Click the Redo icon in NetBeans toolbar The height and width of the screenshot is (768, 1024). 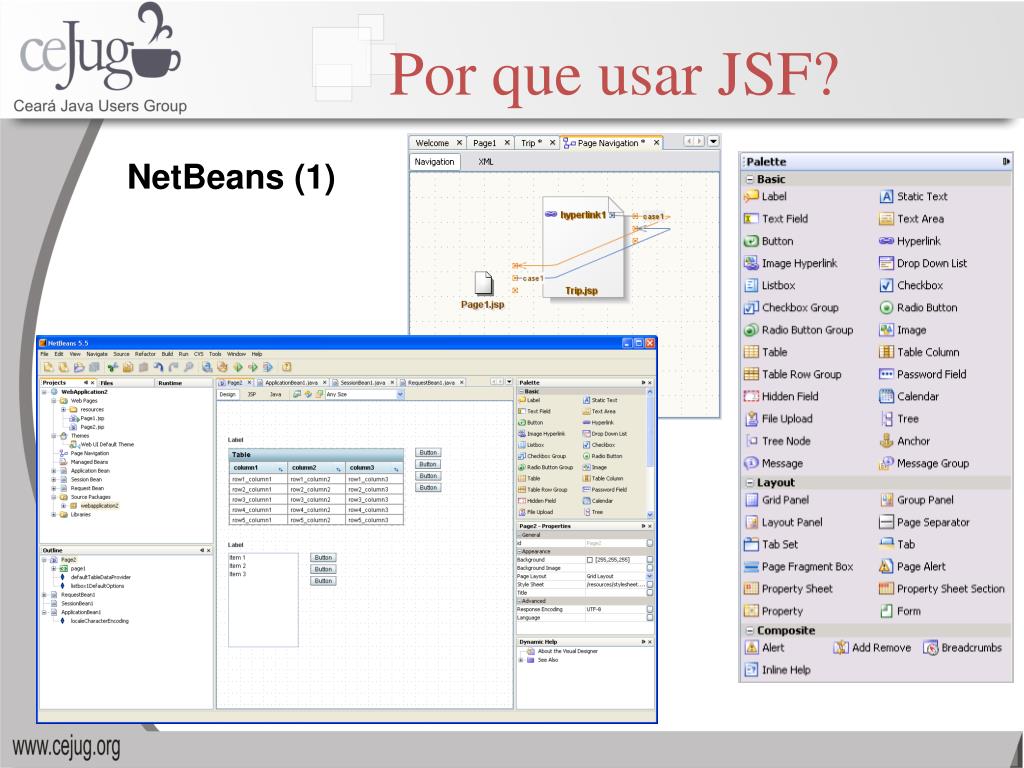coord(174,367)
